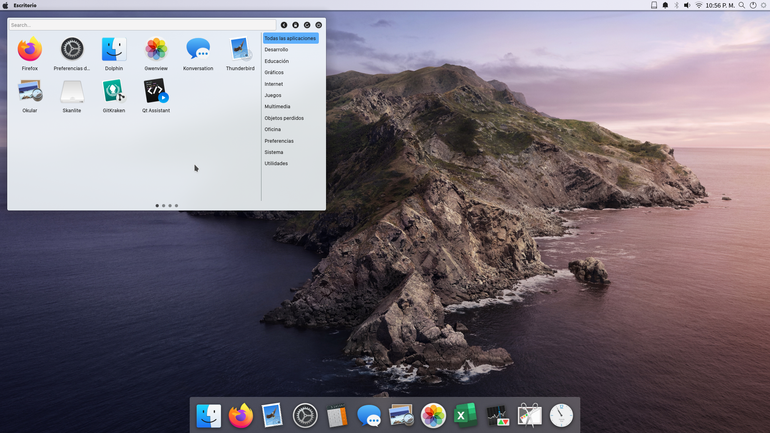Open Thunderbird mail in the launcher
The height and width of the screenshot is (433, 770).
point(240,53)
